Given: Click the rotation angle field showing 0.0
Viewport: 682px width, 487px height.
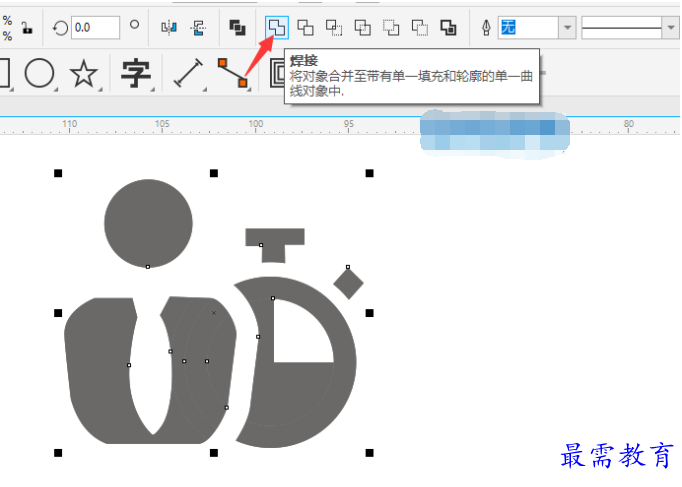Looking at the screenshot, I should coord(95,27).
